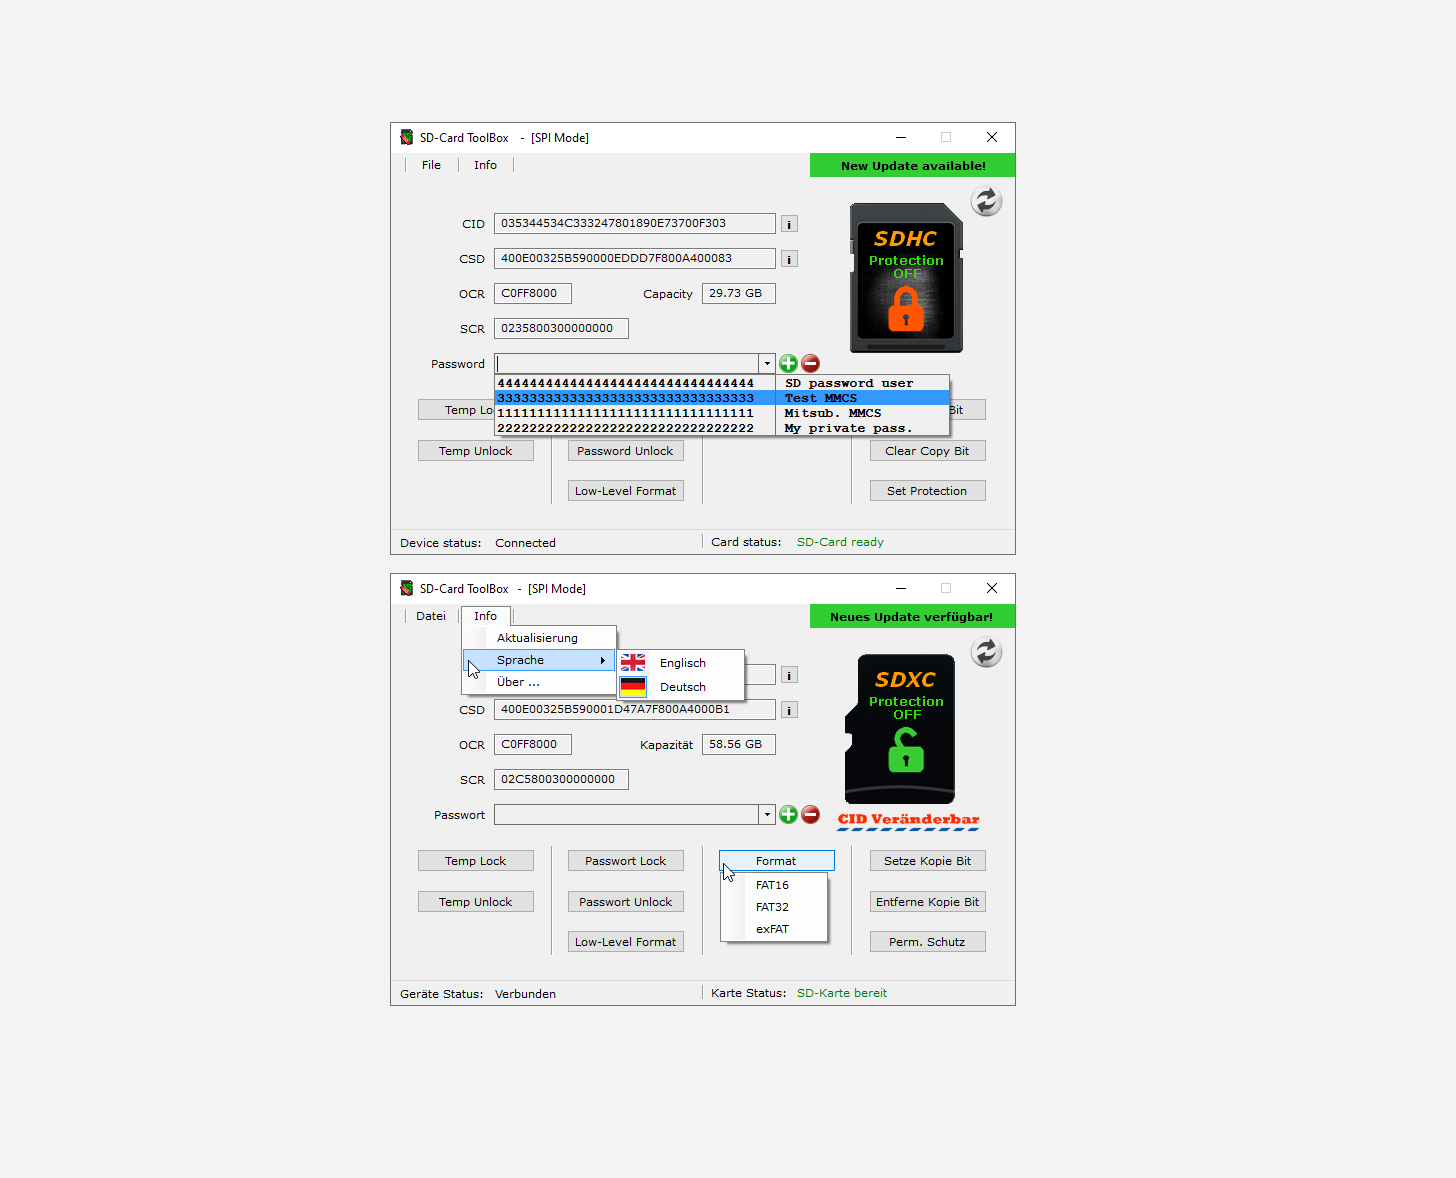Select password 1111... Mitsub. MMCS entry
Image resolution: width=1456 pixels, height=1178 pixels.
(721, 413)
